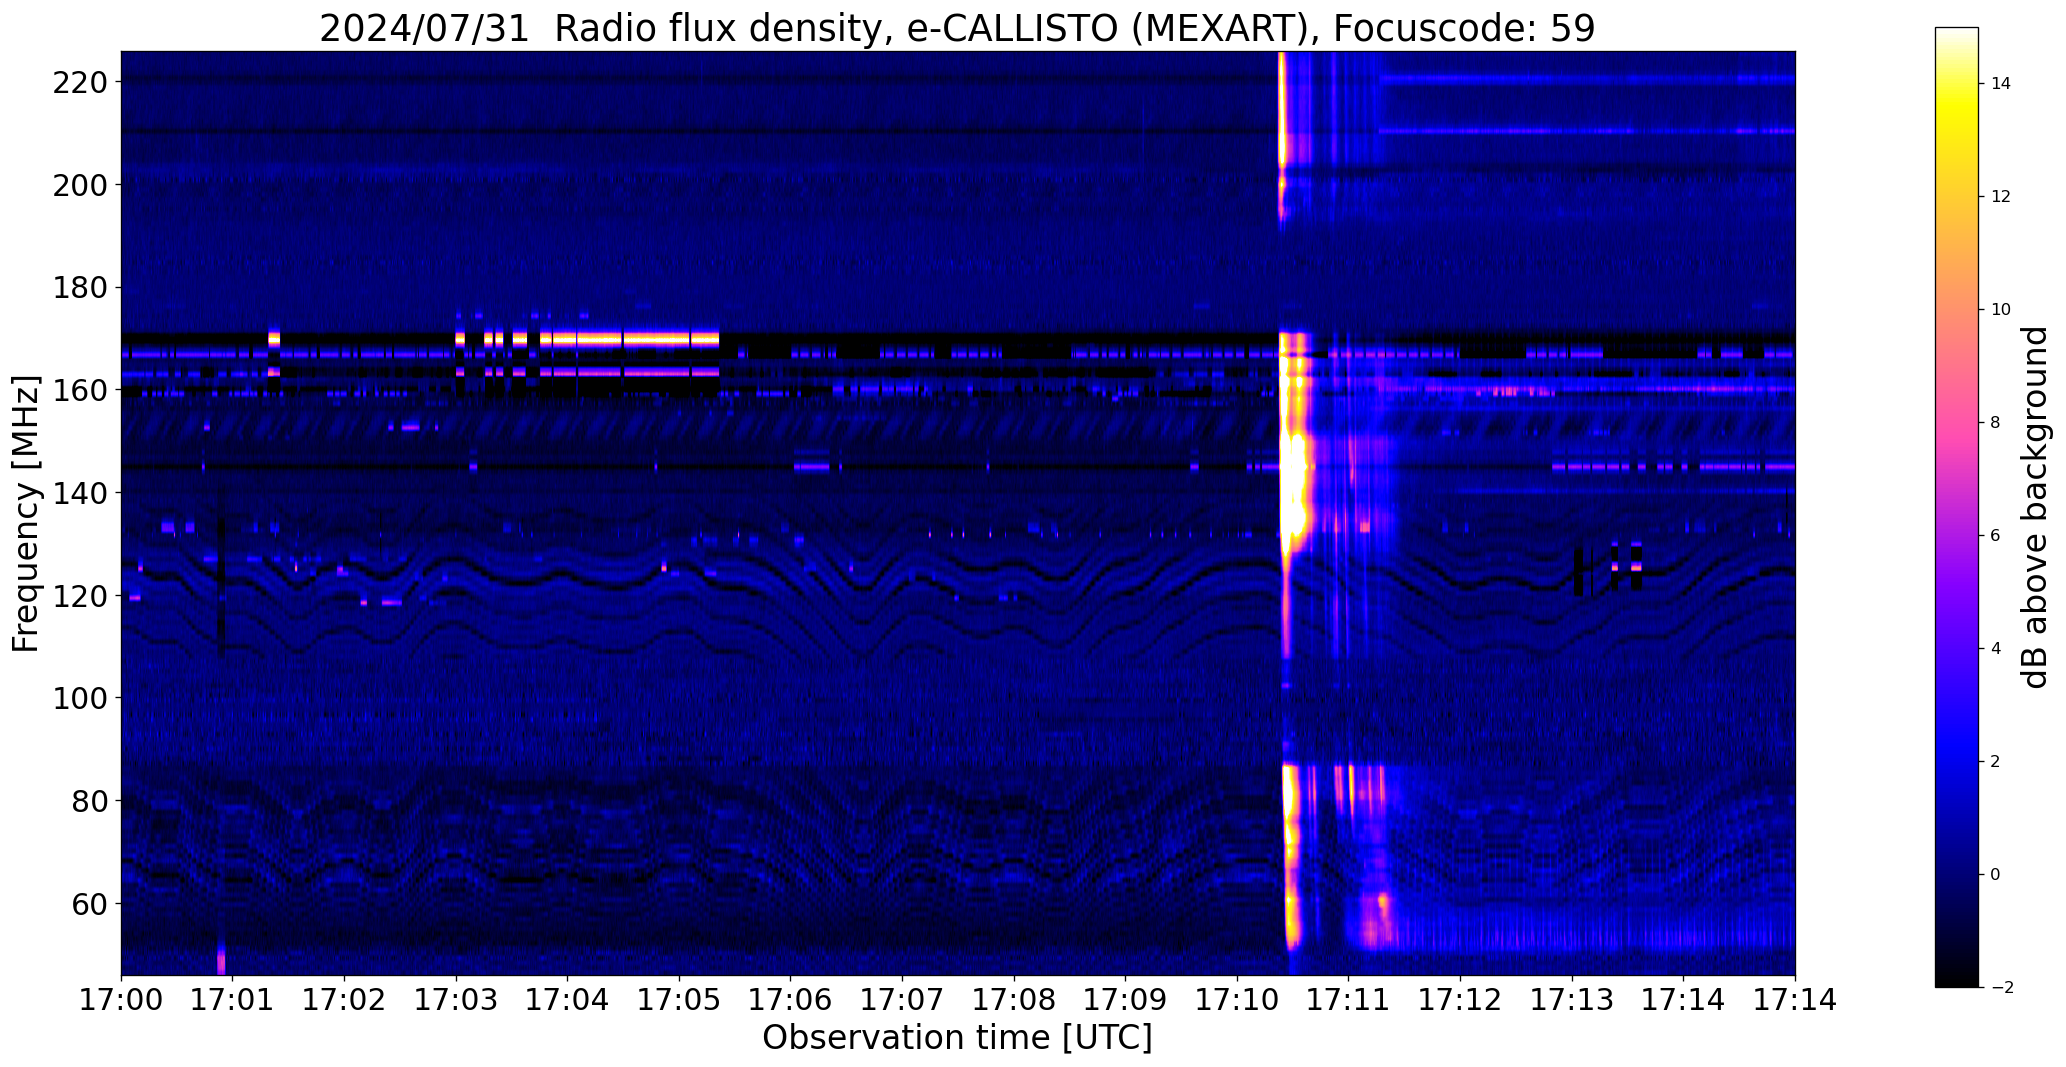Click the colorbar tick label 12
The width and height of the screenshot is (2066, 1067).
tap(2001, 197)
